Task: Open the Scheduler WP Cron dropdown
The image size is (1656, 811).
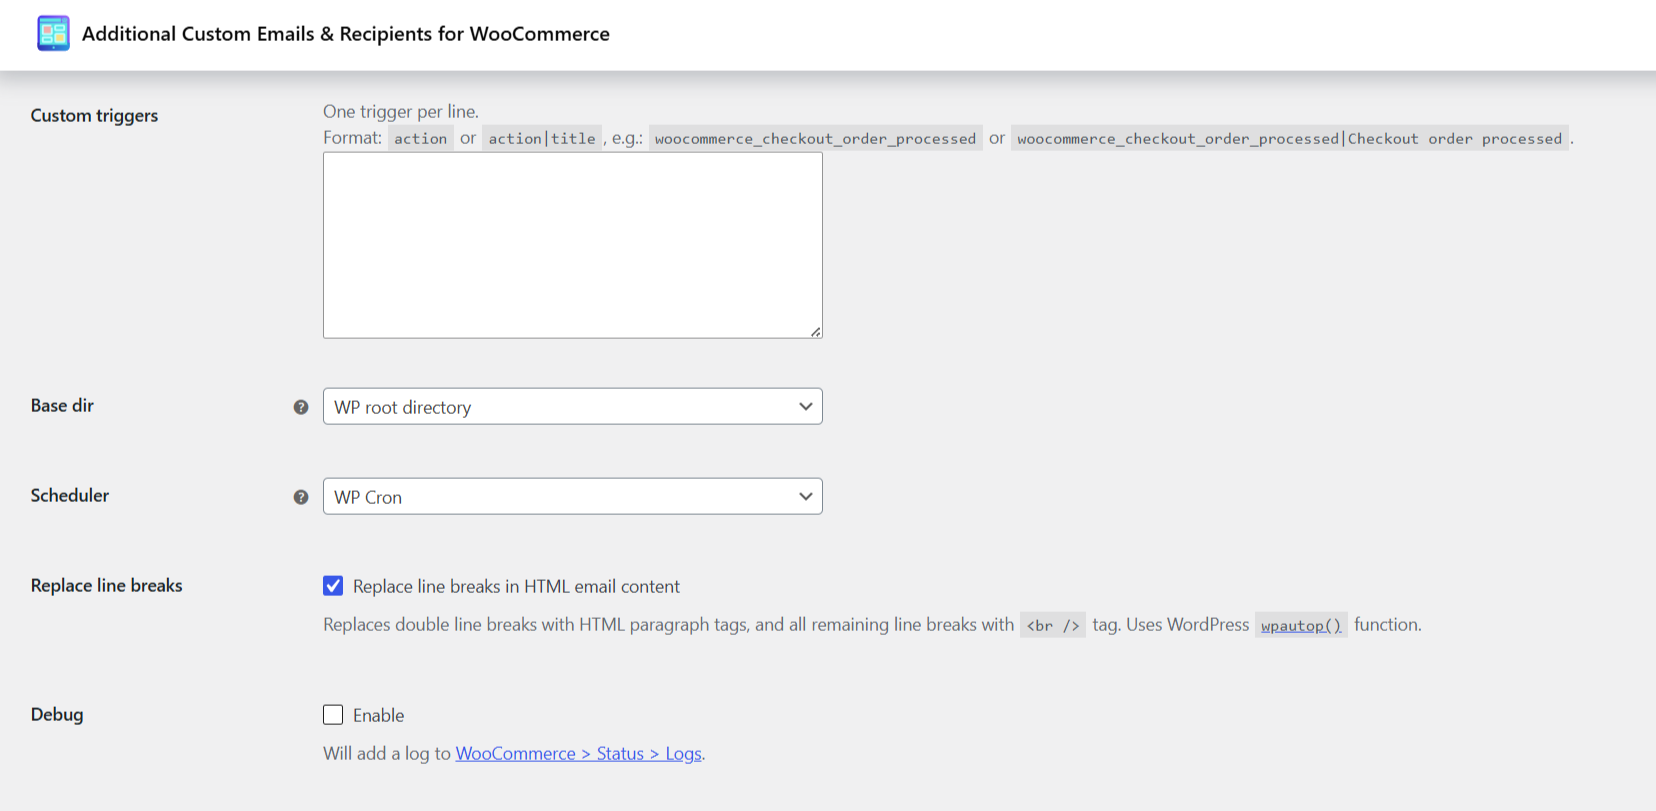Action: [572, 497]
